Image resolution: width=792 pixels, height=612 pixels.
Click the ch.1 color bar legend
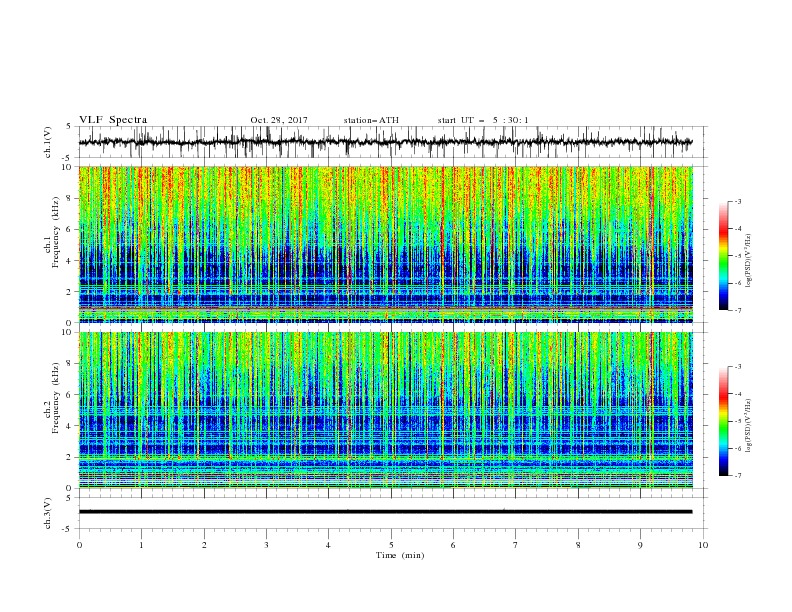[x=723, y=256]
